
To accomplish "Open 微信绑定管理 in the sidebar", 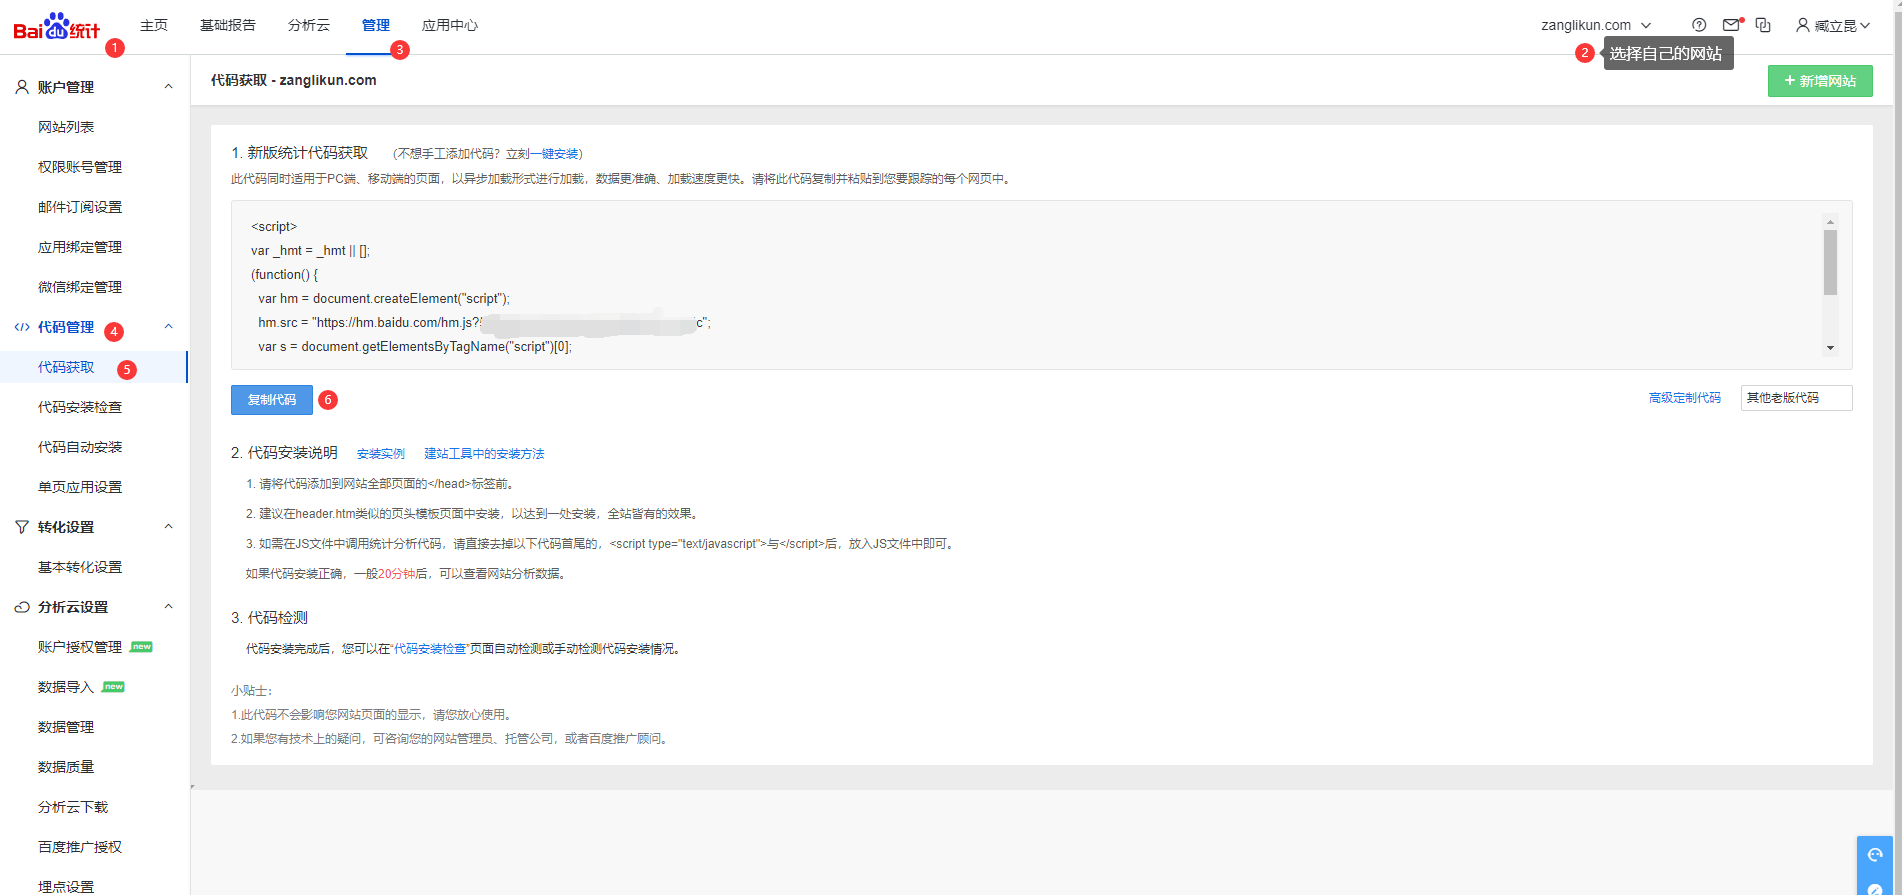I will point(80,287).
